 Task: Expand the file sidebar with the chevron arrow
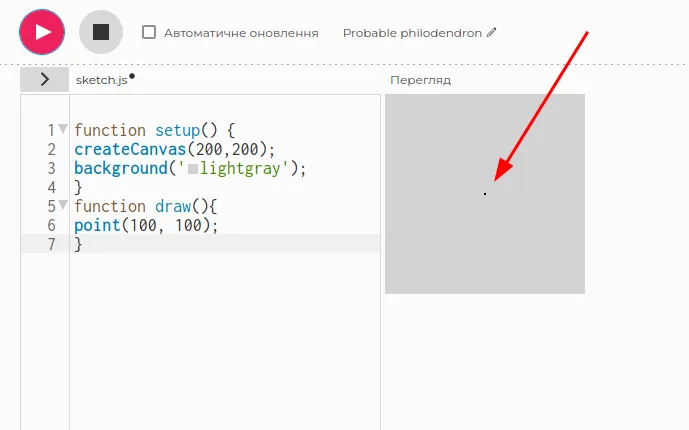tap(45, 80)
